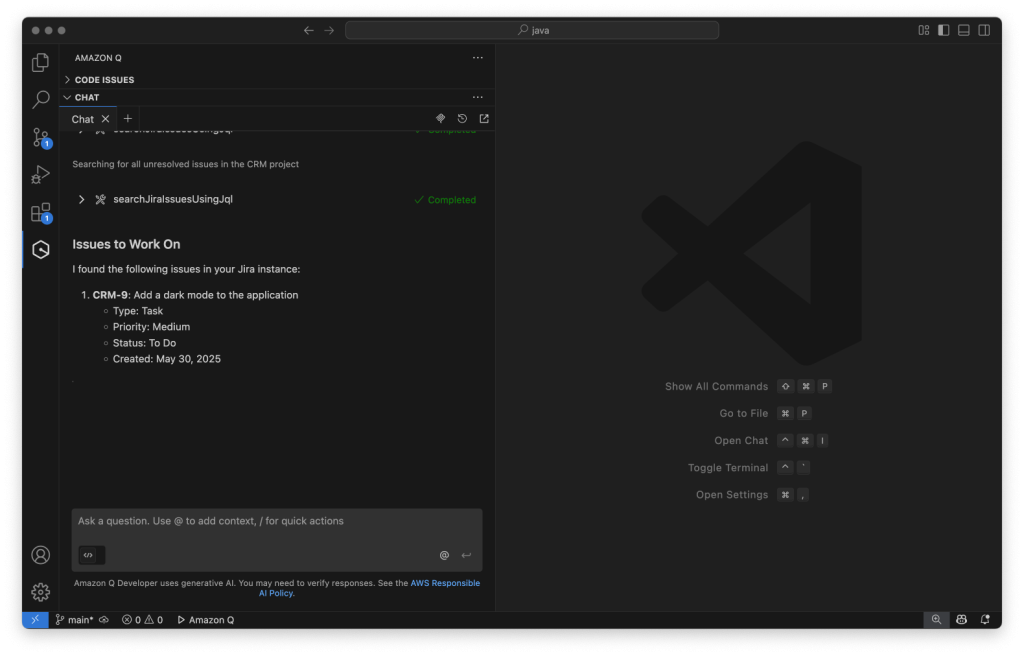
Task: Open the chat in a new window
Action: (x=484, y=118)
